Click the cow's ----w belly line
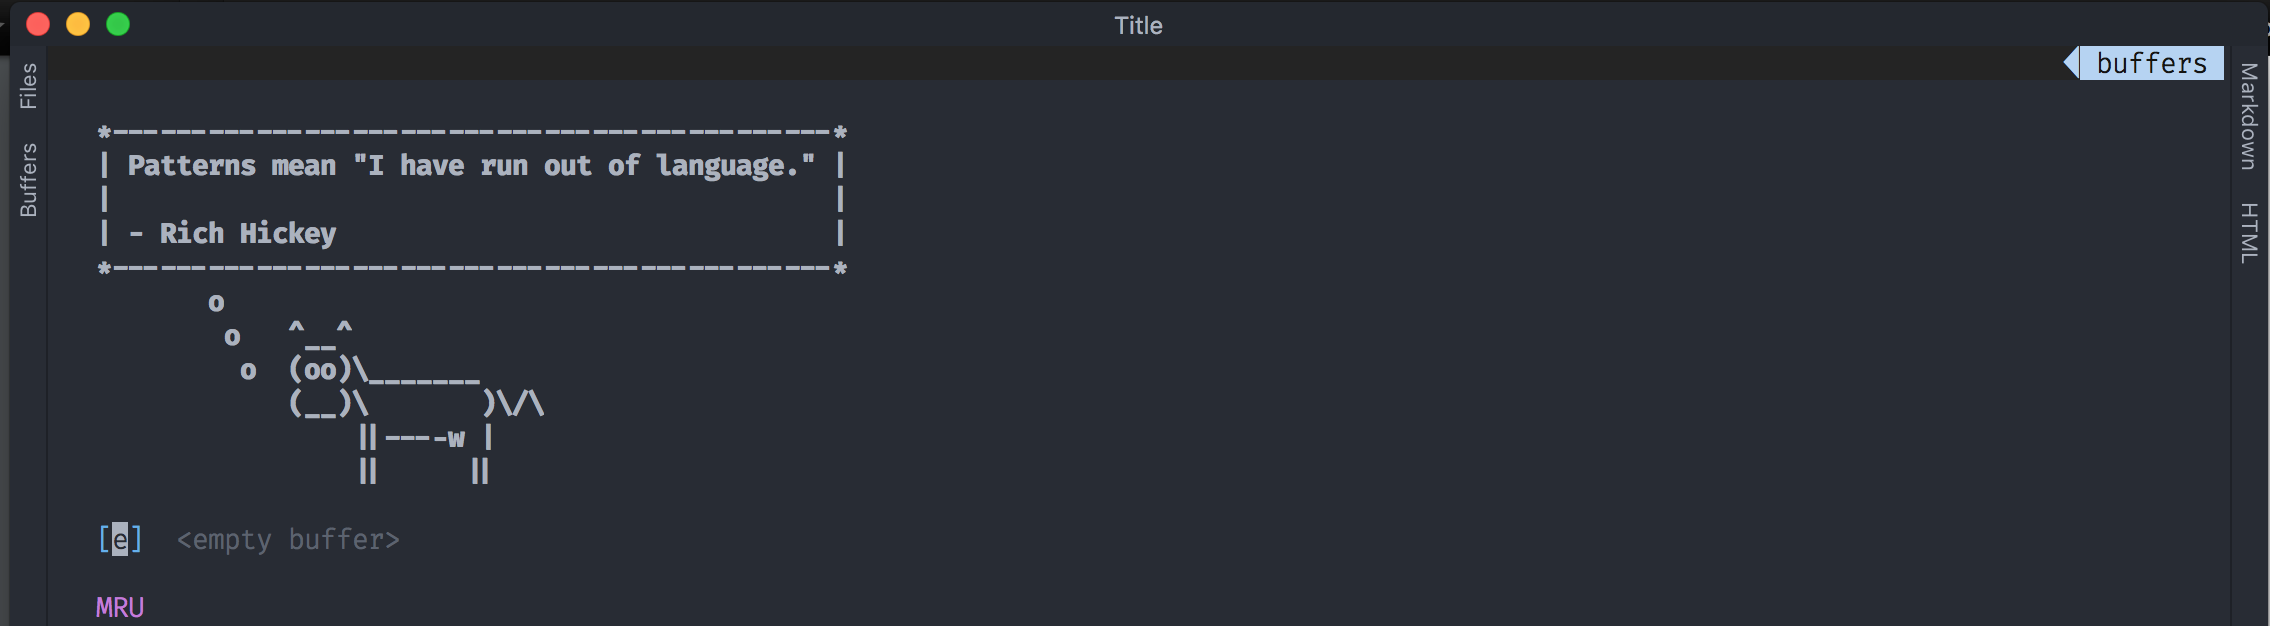The image size is (2270, 626). [425, 438]
